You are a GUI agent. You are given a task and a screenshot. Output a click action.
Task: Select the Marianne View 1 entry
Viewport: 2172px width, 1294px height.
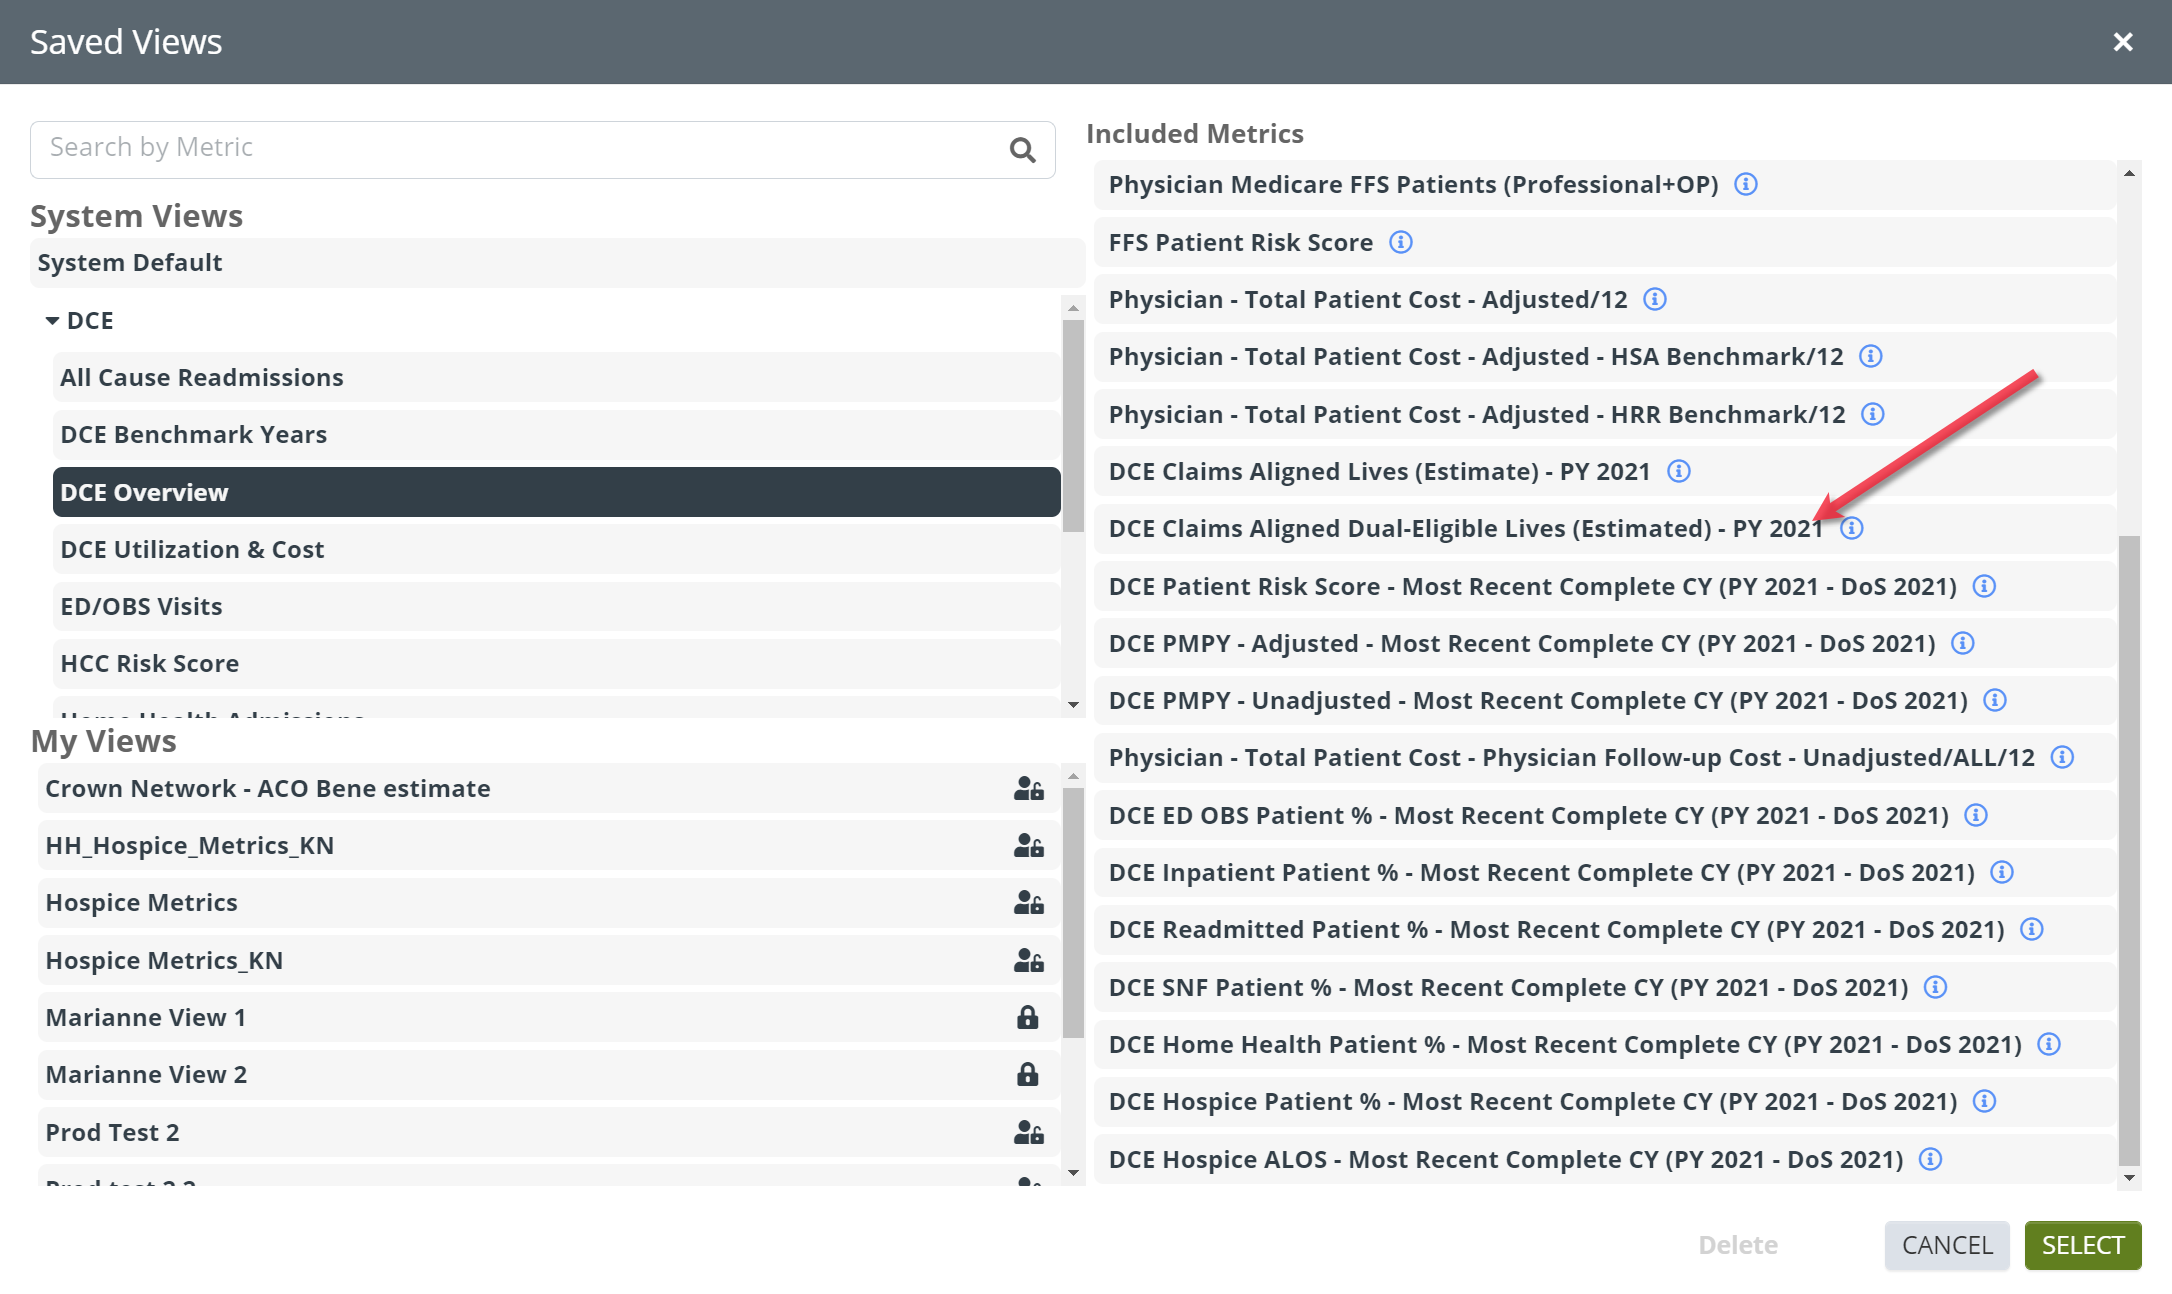pyautogui.click(x=548, y=1018)
